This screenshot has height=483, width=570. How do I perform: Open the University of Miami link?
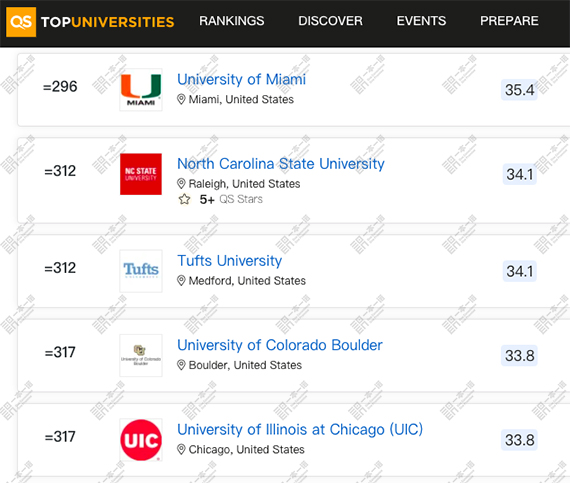point(241,79)
